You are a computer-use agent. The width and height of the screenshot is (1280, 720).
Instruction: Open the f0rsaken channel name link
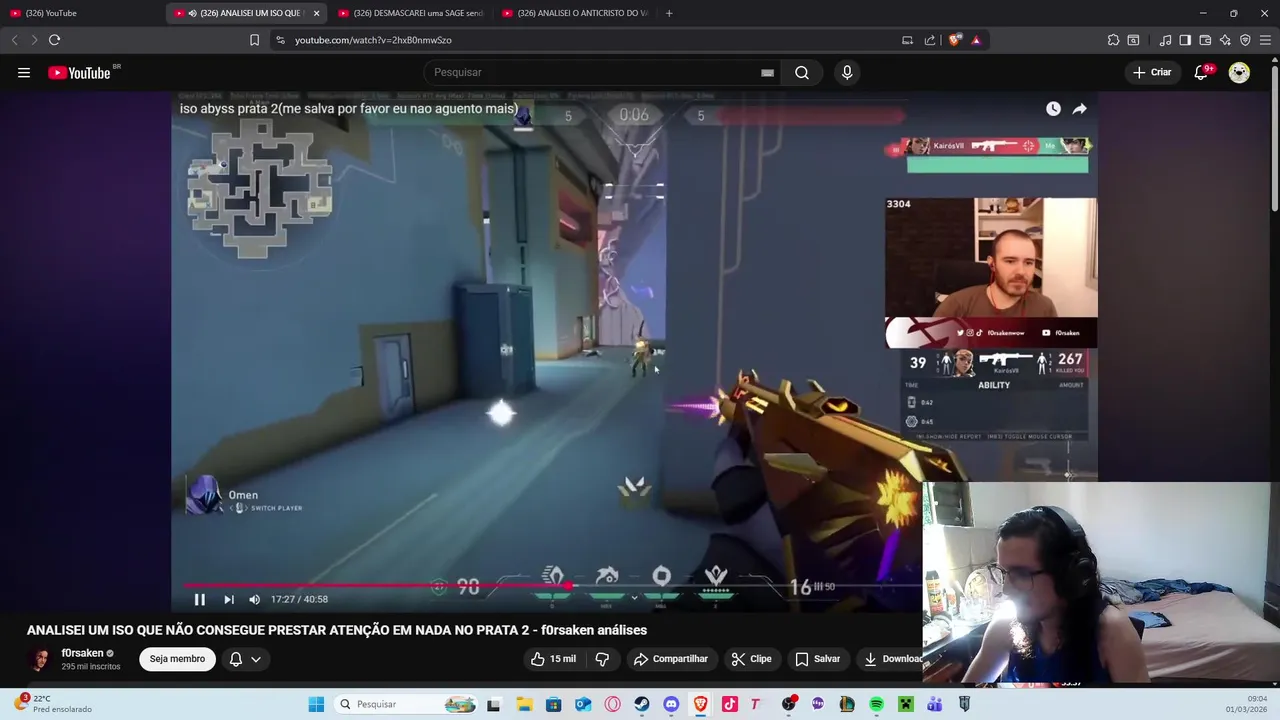pyautogui.click(x=82, y=653)
